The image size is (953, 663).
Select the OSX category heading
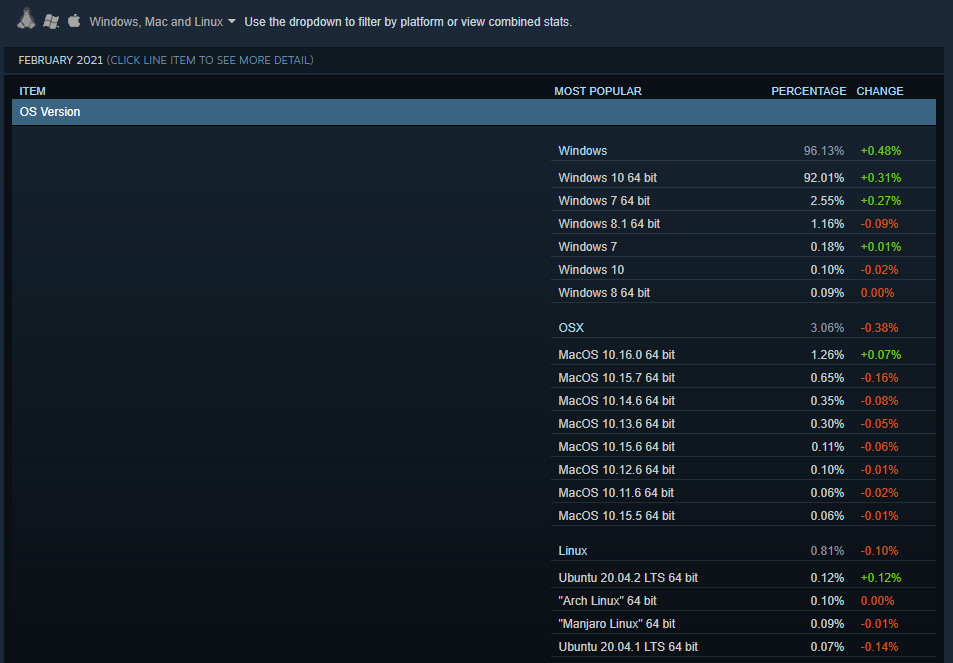click(x=571, y=328)
